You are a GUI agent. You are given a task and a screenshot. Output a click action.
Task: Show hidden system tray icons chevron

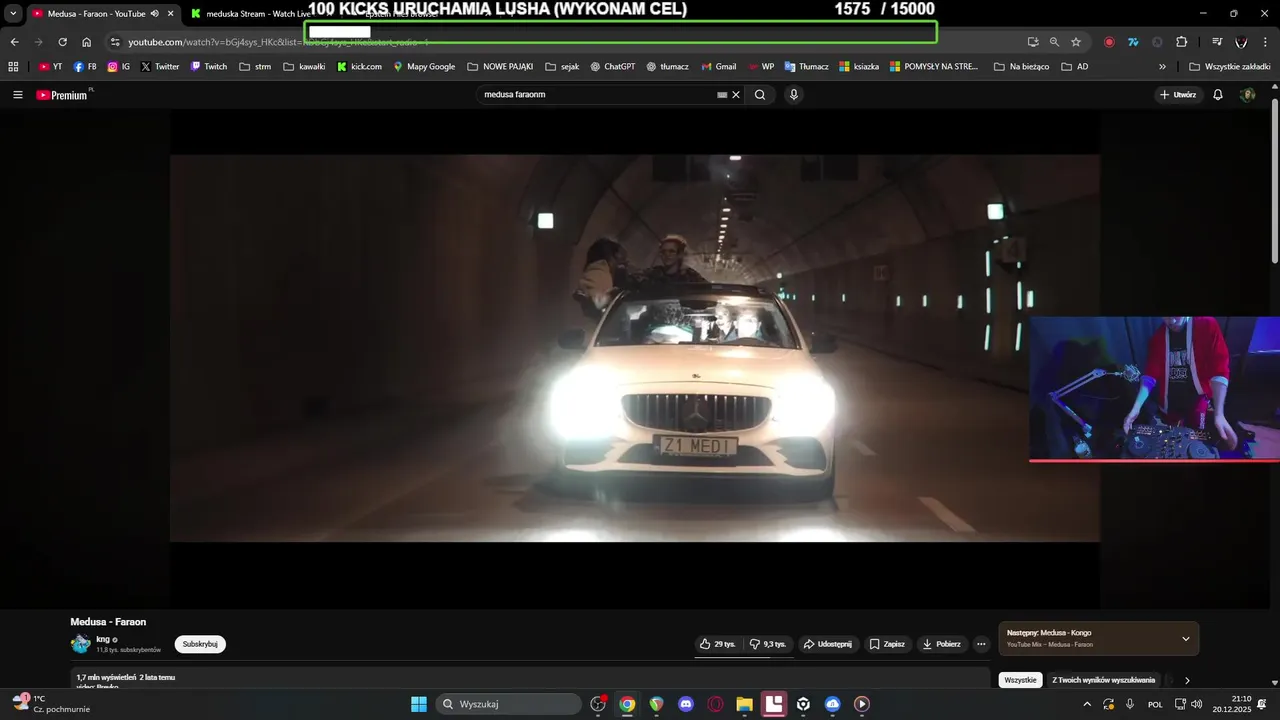(x=1087, y=704)
